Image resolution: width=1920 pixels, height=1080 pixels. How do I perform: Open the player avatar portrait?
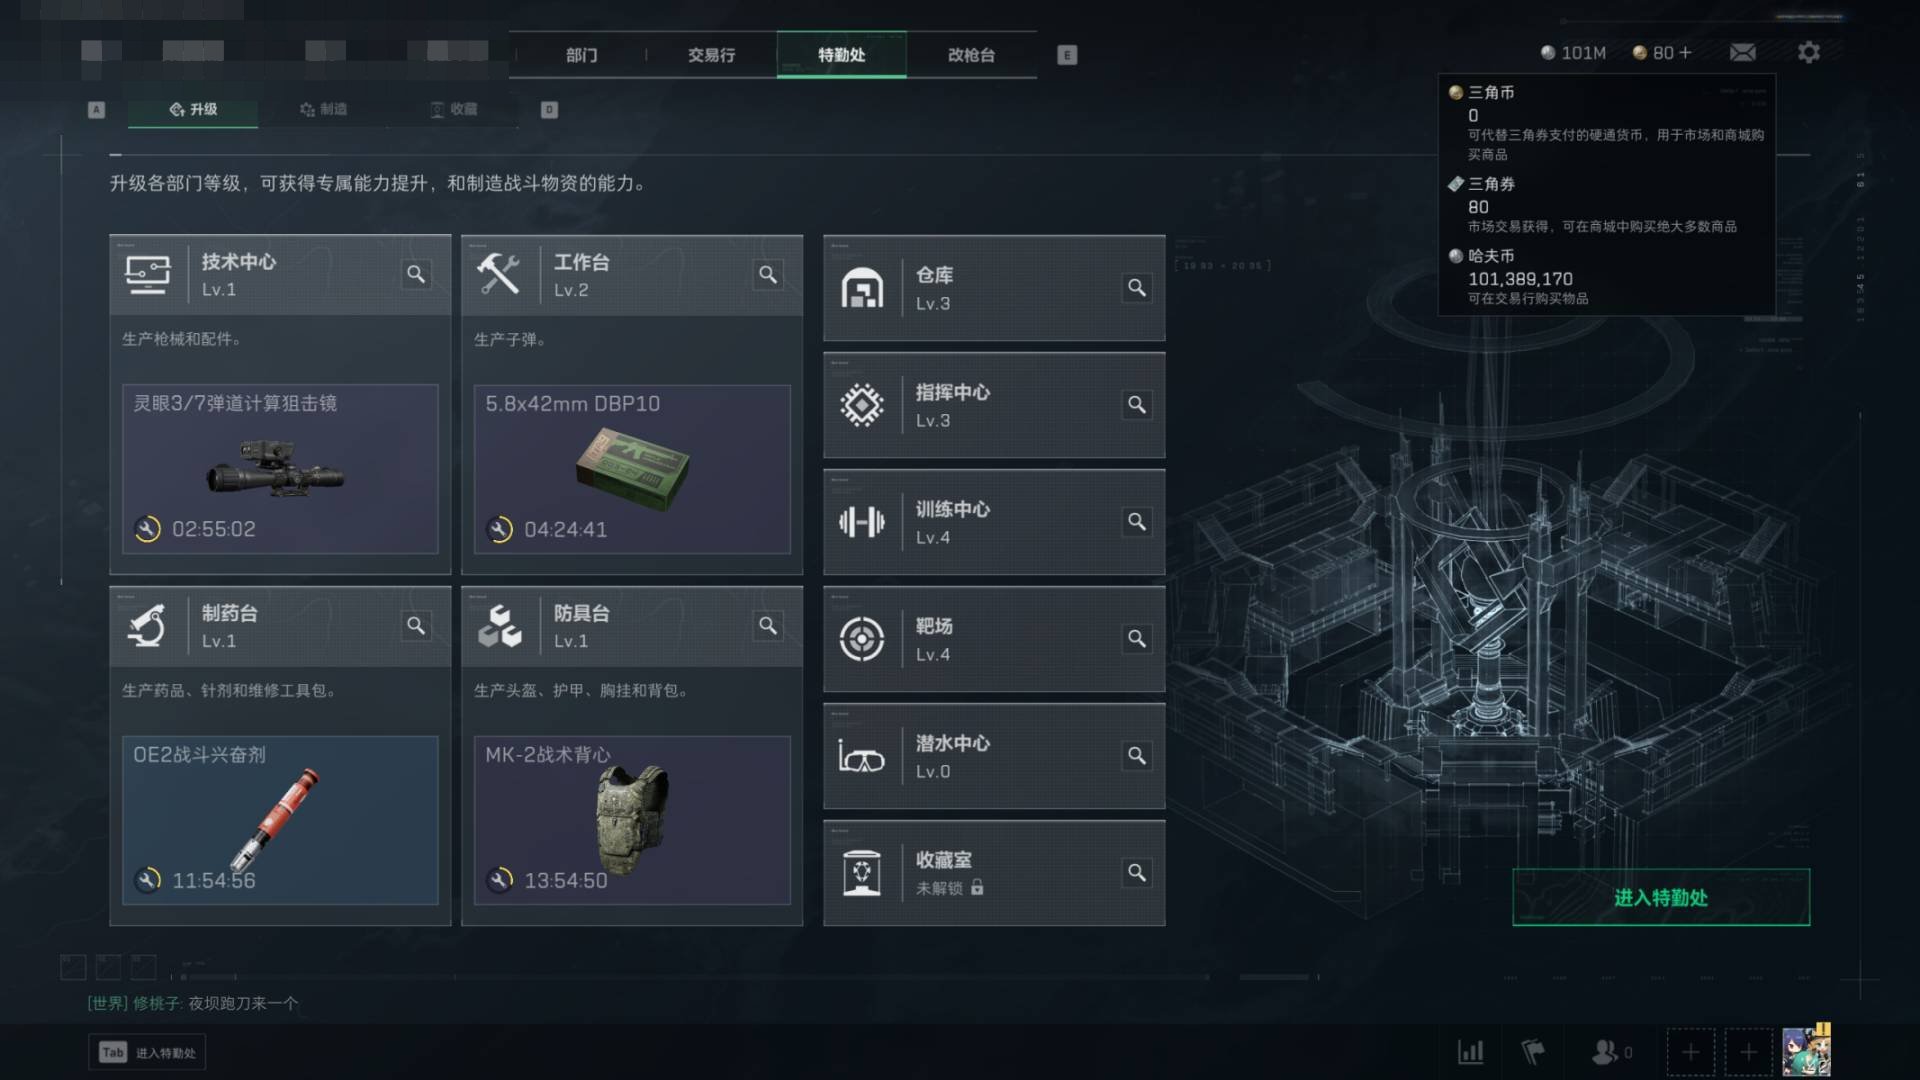(1806, 1051)
